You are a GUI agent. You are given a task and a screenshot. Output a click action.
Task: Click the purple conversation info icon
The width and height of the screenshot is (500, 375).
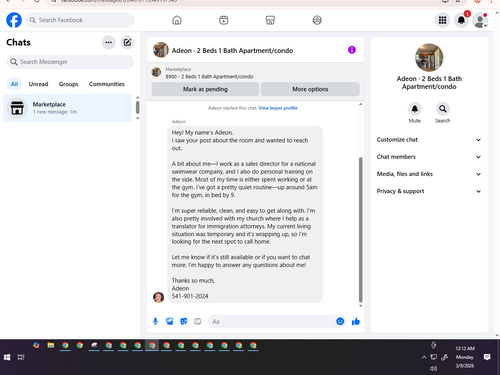click(x=352, y=50)
